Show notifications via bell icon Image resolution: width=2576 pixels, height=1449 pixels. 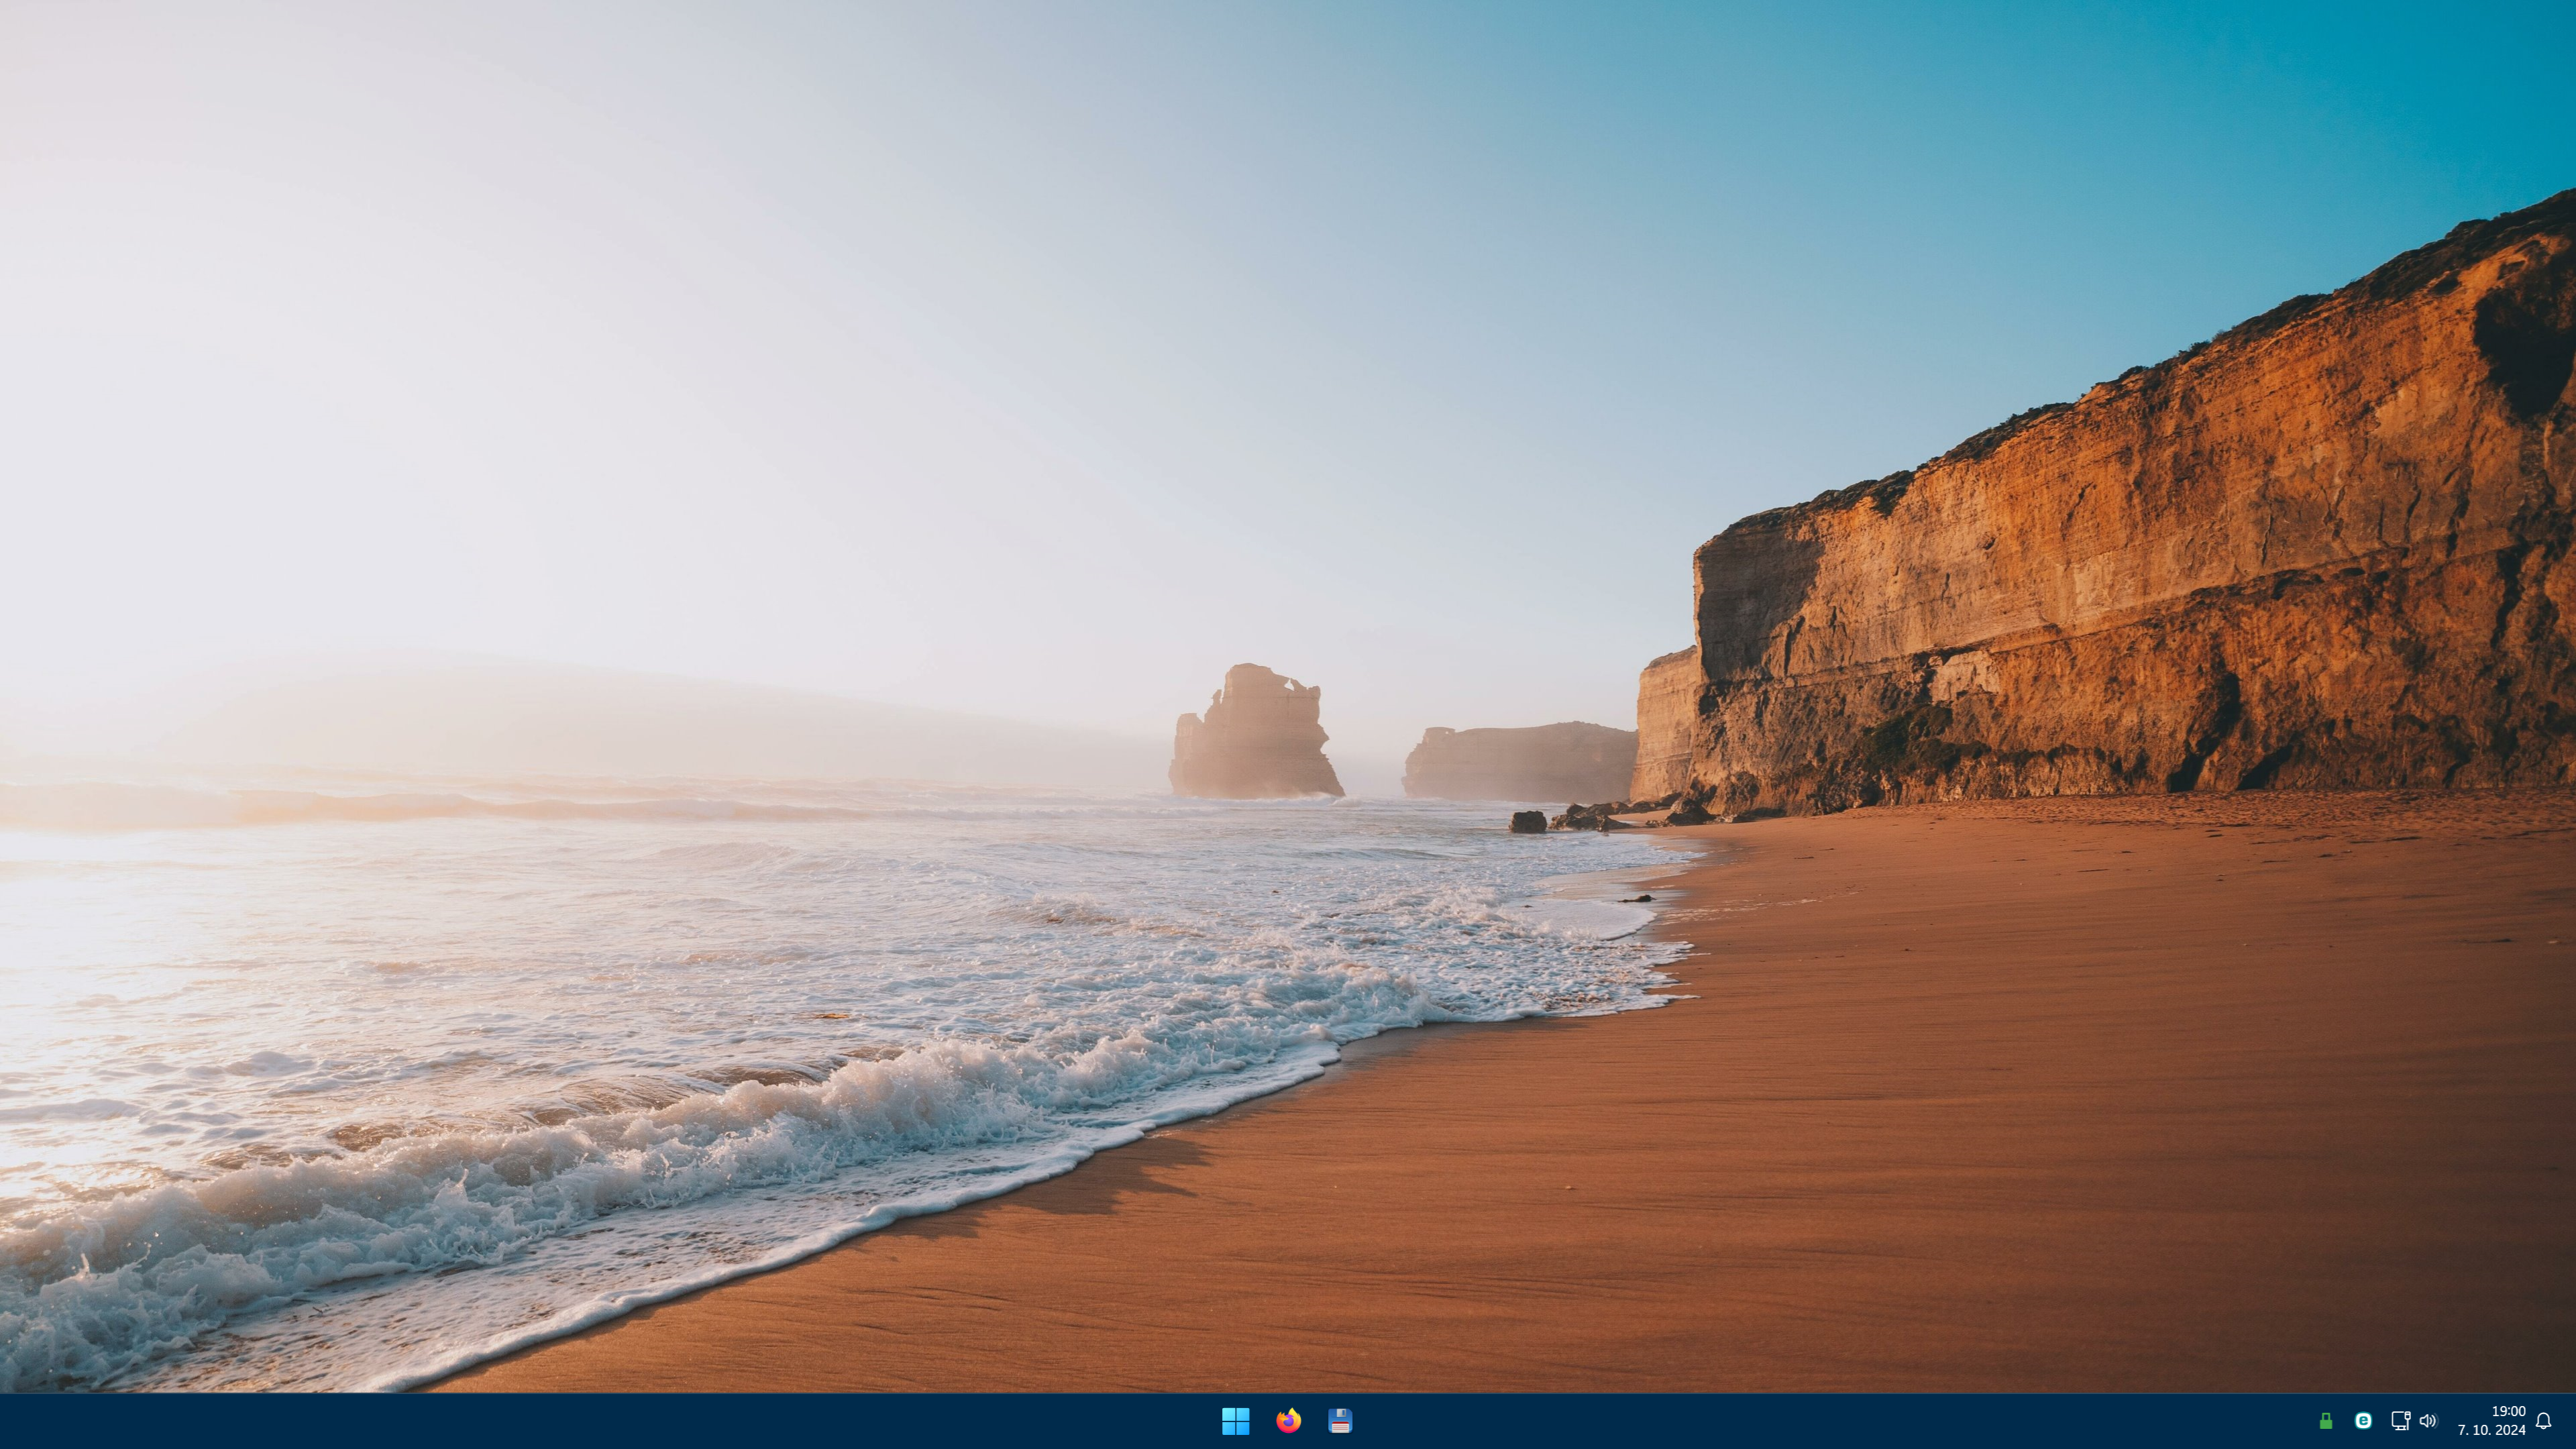[2543, 1421]
